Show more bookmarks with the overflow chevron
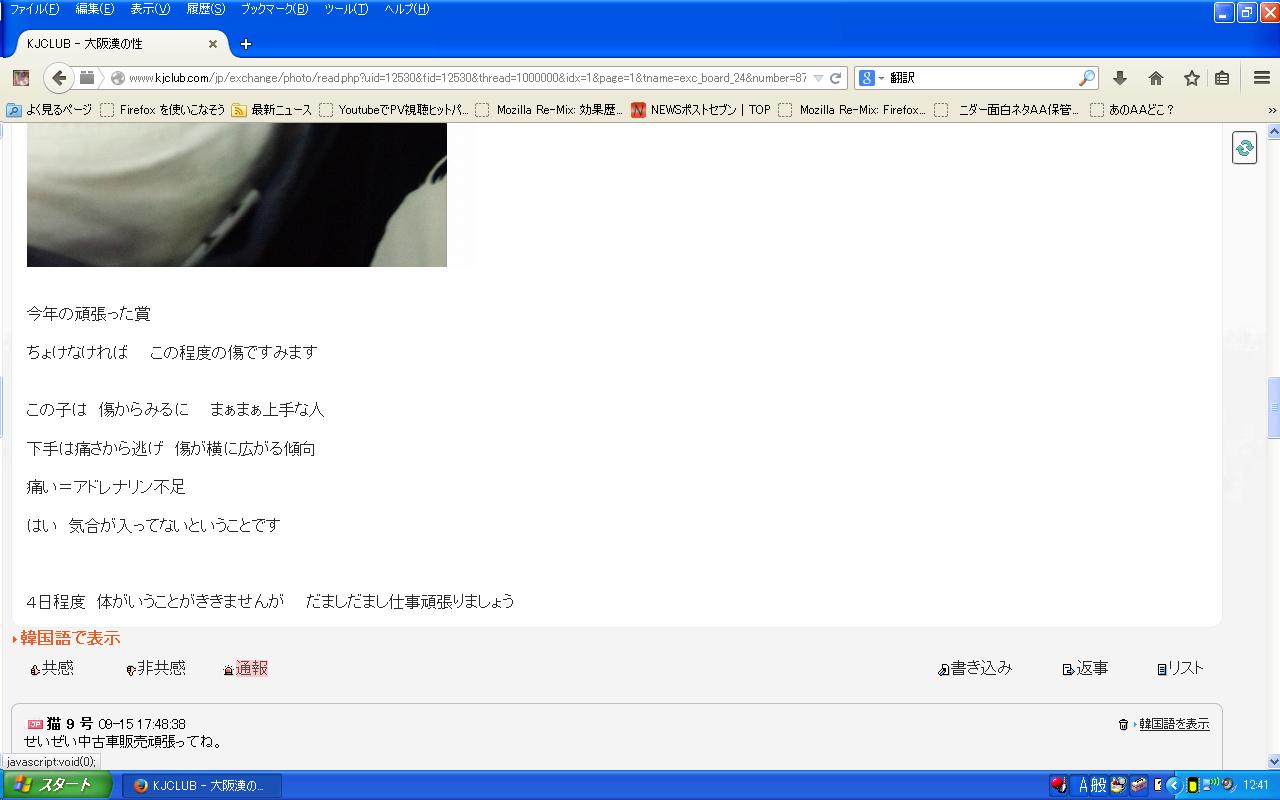Image resolution: width=1280 pixels, height=800 pixels. pyautogui.click(x=1271, y=110)
